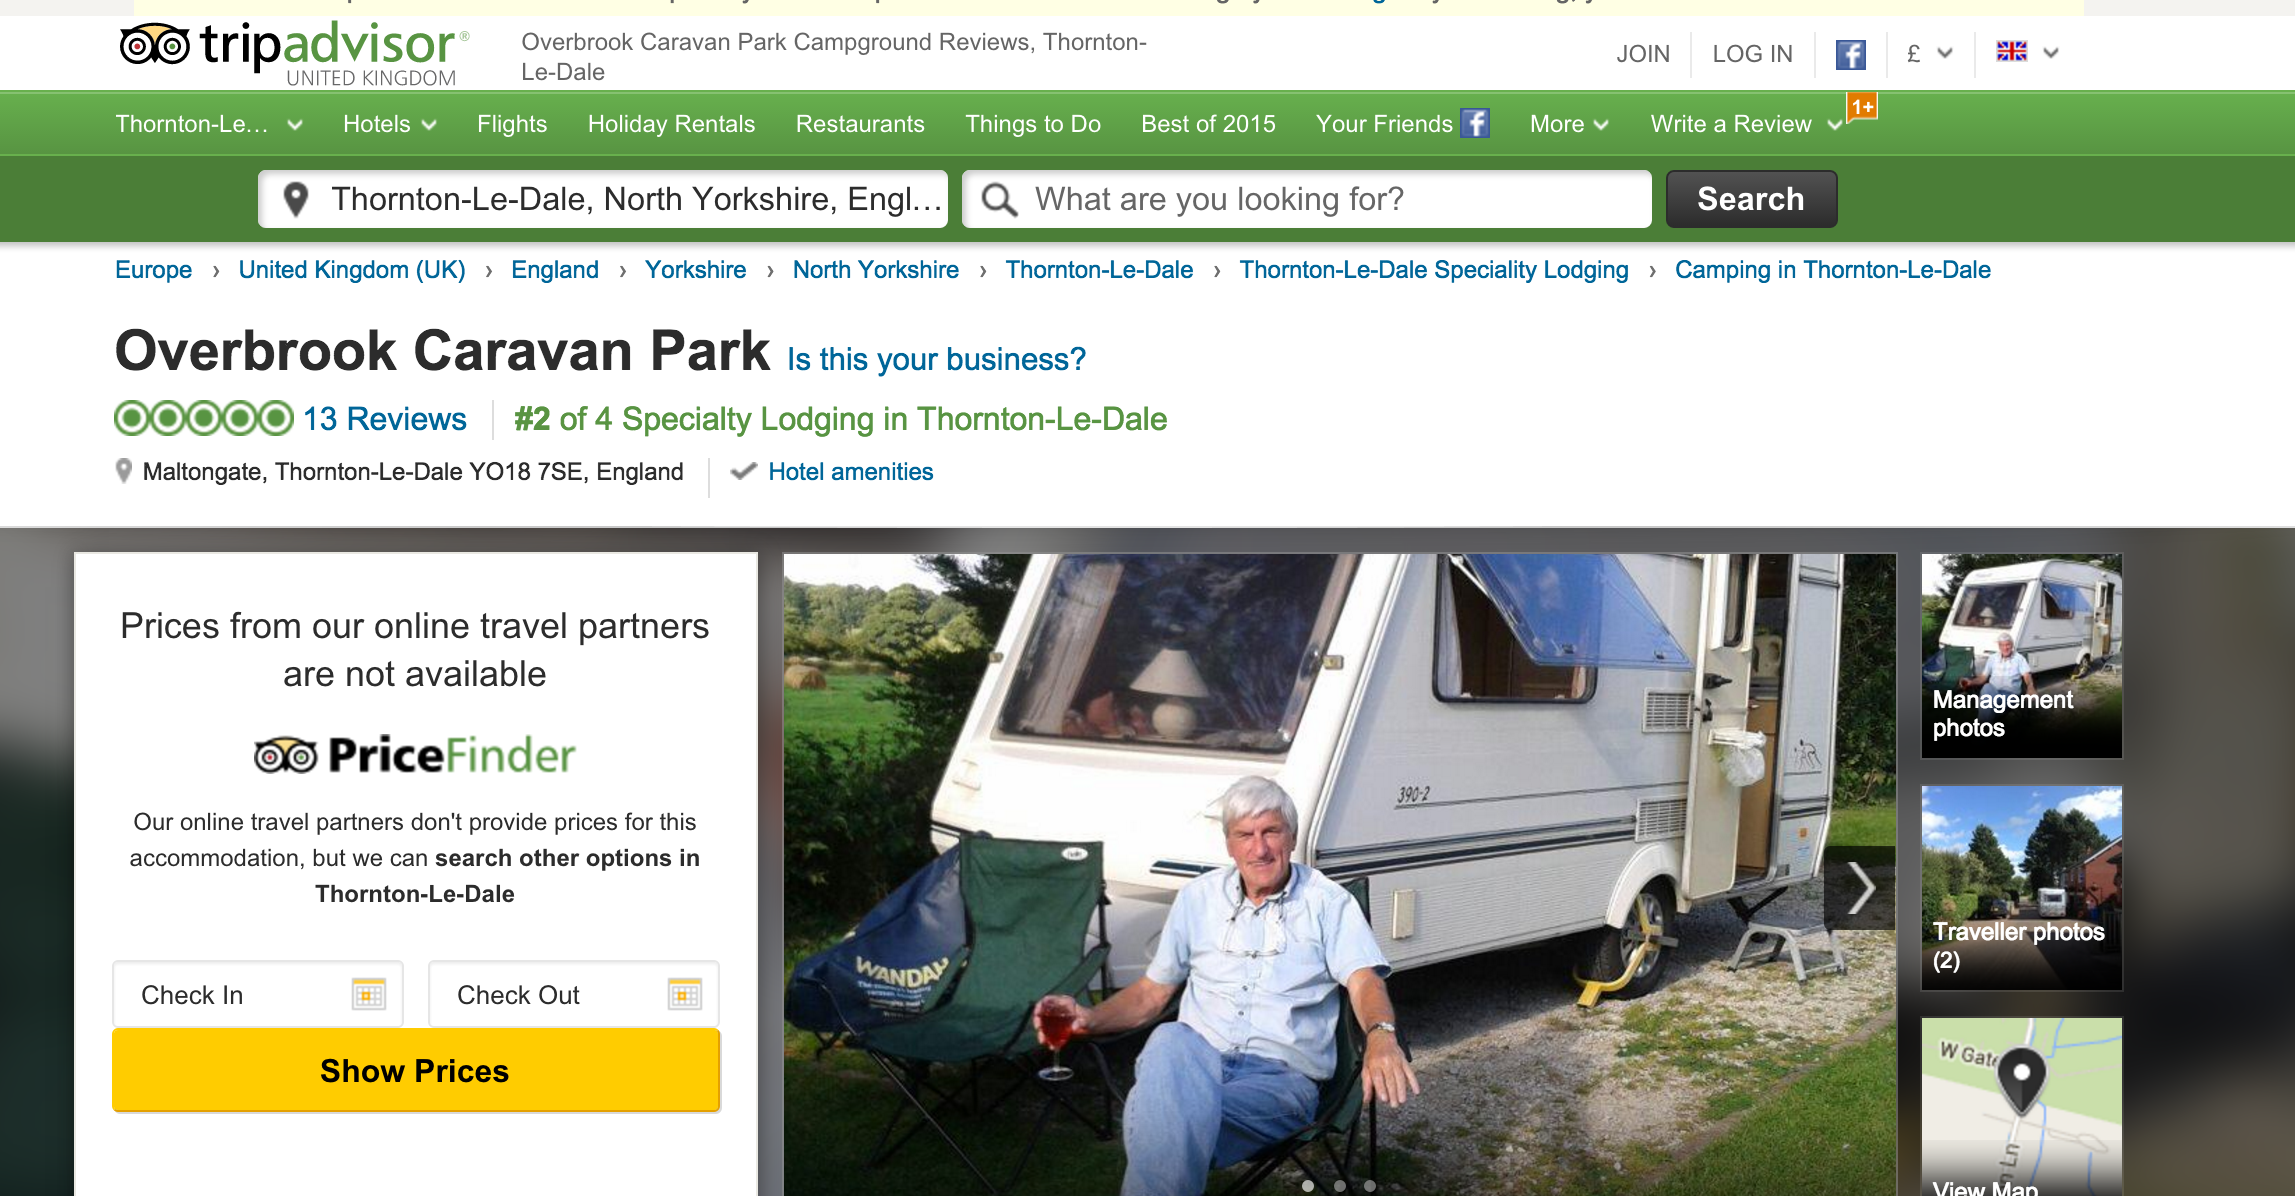Screen dimensions: 2295x1196
Task: Click the TripAdvisor owl logo
Action: (154, 45)
